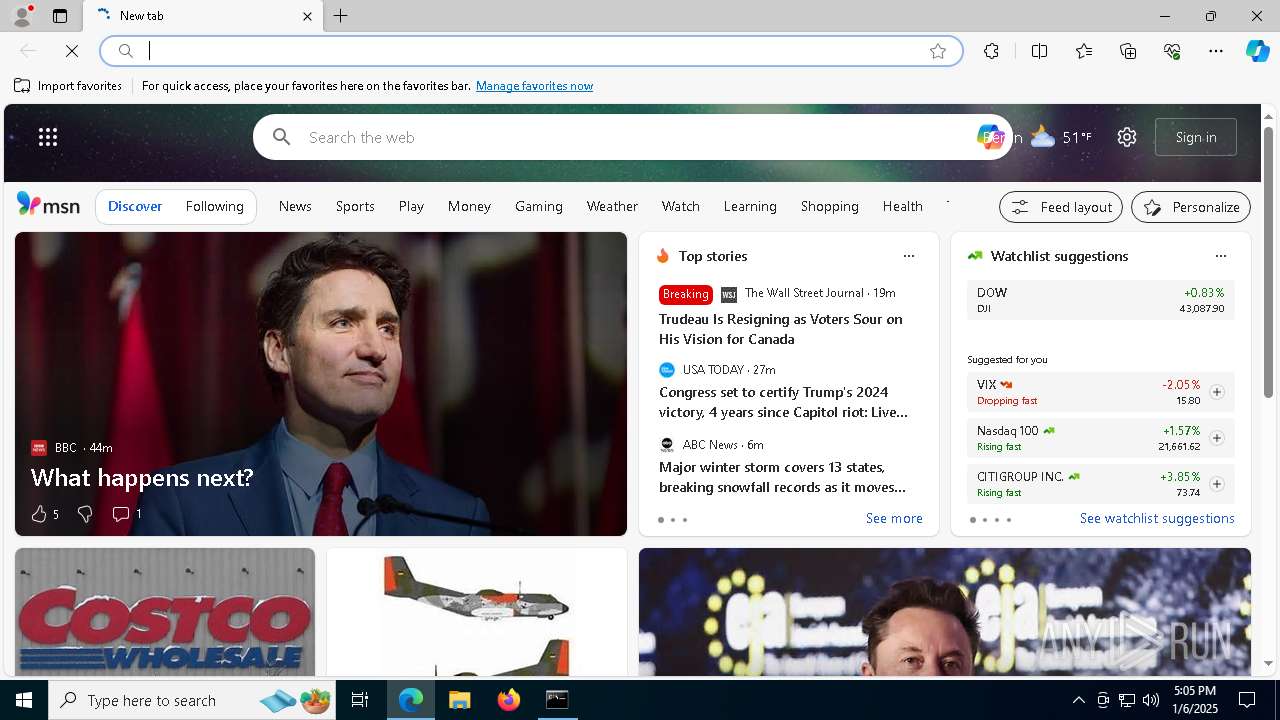Open Top stories more options menu
The image size is (1280, 720).
[x=909, y=256]
